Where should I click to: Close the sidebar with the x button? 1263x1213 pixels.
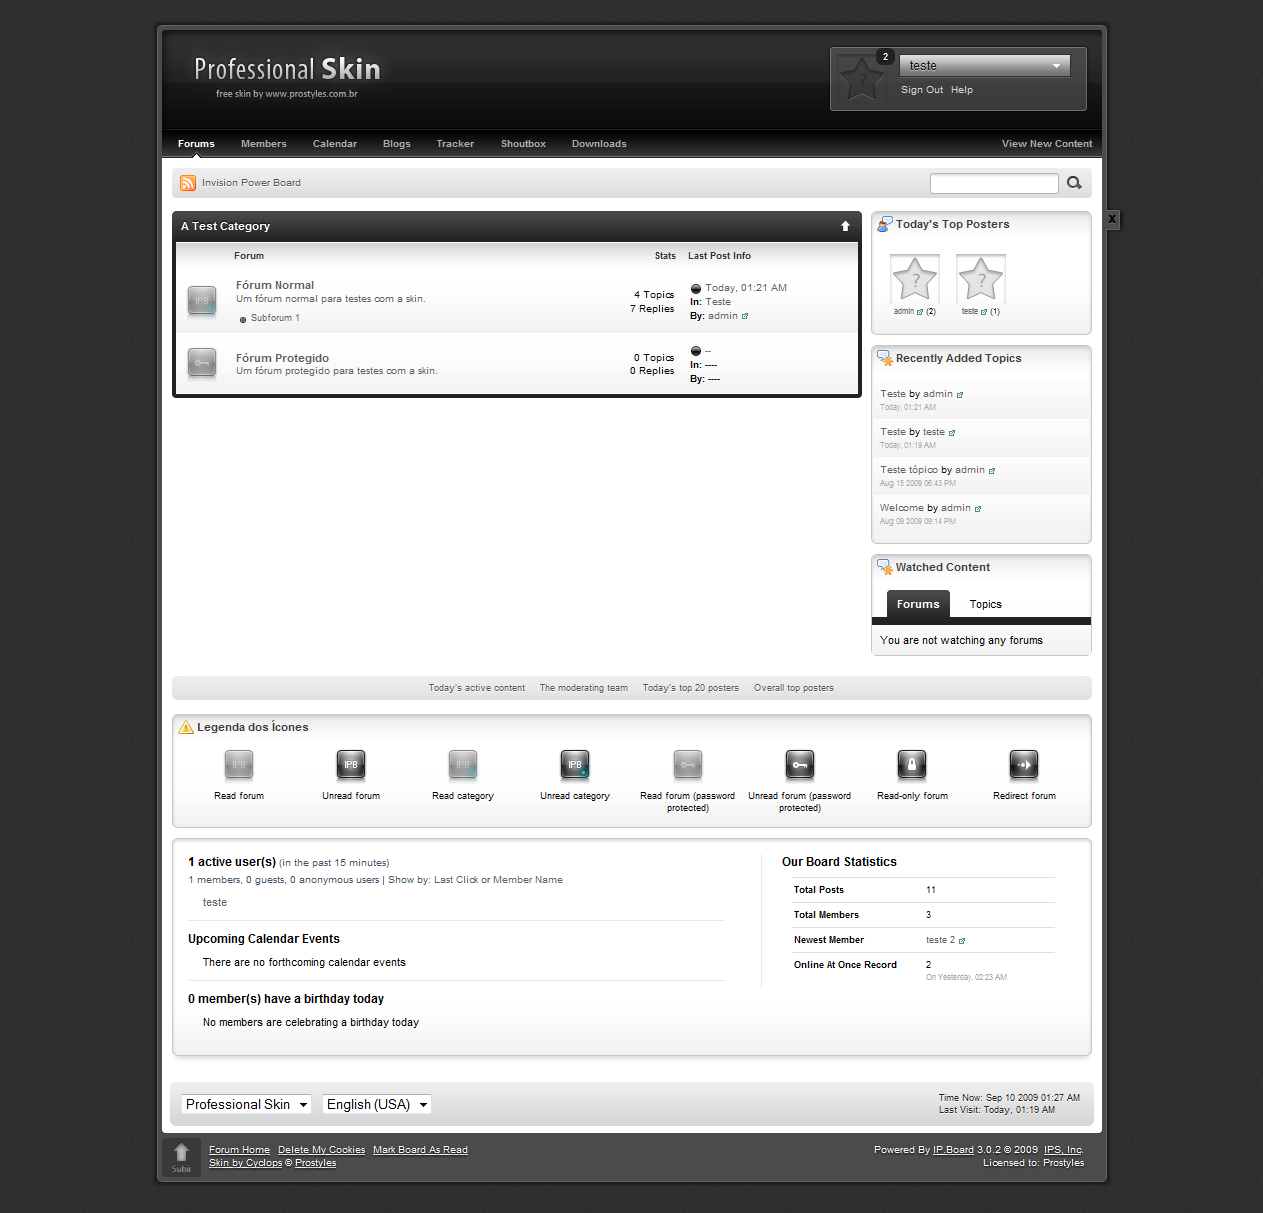(x=1112, y=219)
